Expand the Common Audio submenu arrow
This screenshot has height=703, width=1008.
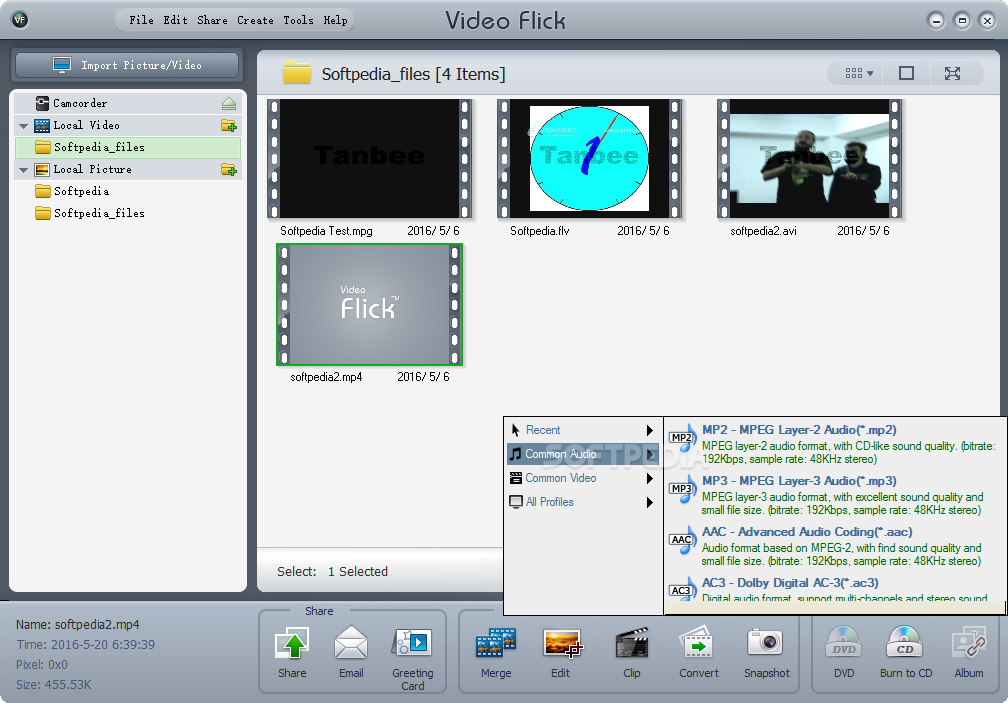pyautogui.click(x=650, y=454)
